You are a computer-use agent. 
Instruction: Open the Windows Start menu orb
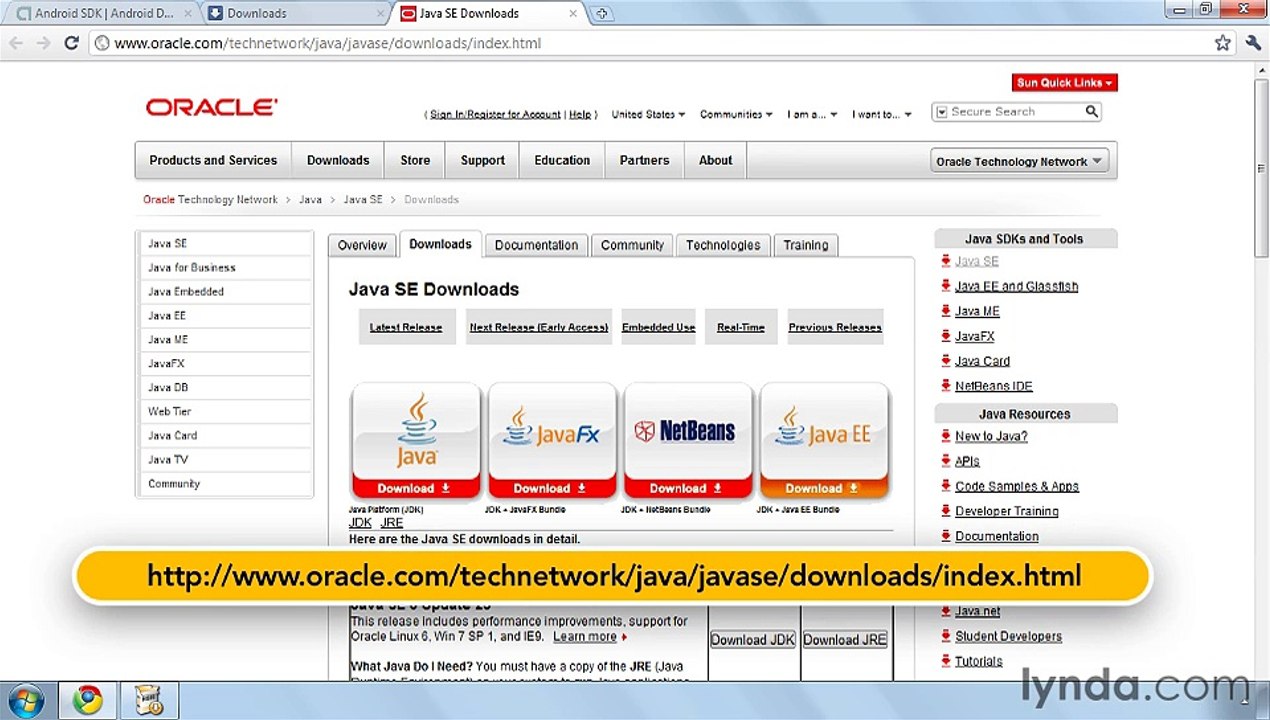tap(26, 700)
